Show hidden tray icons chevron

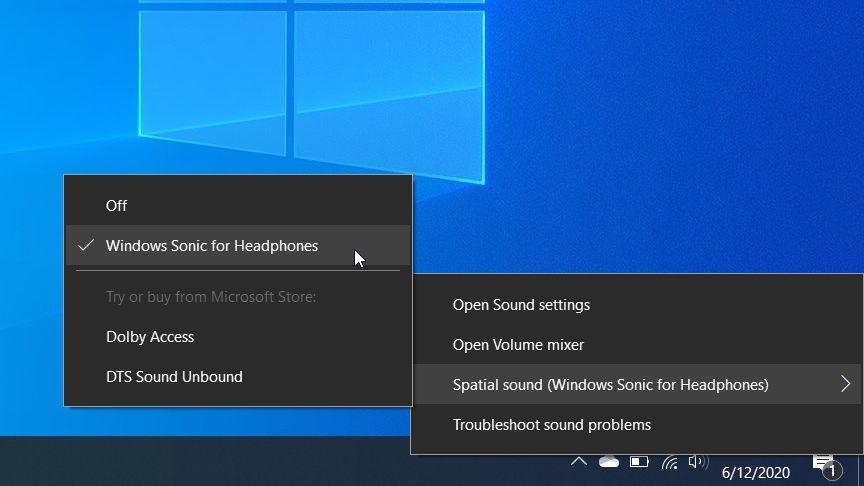click(x=579, y=462)
